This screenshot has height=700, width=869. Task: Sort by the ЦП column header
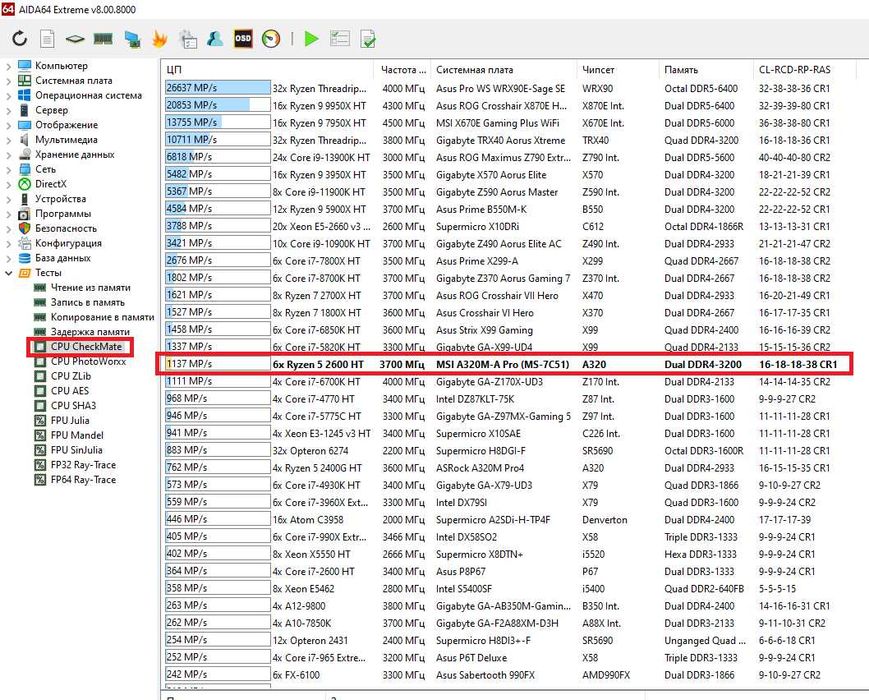pos(268,70)
